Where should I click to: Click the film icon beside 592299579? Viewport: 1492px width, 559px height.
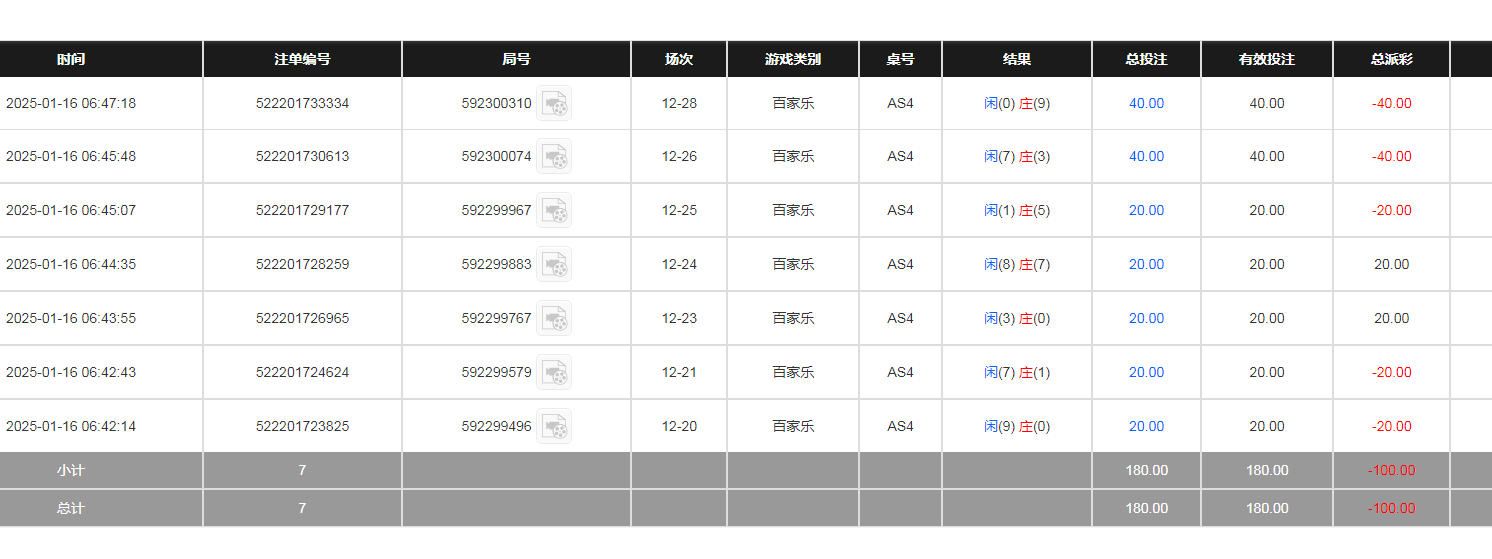[x=554, y=373]
